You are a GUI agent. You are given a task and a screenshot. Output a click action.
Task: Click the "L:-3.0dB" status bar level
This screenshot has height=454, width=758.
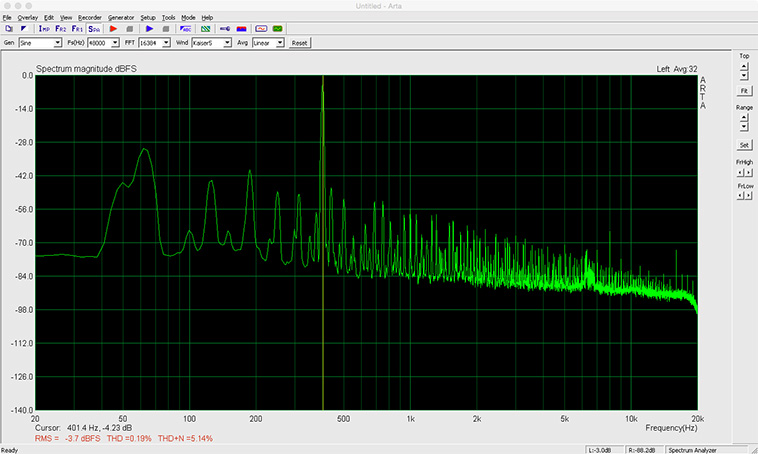pos(600,450)
